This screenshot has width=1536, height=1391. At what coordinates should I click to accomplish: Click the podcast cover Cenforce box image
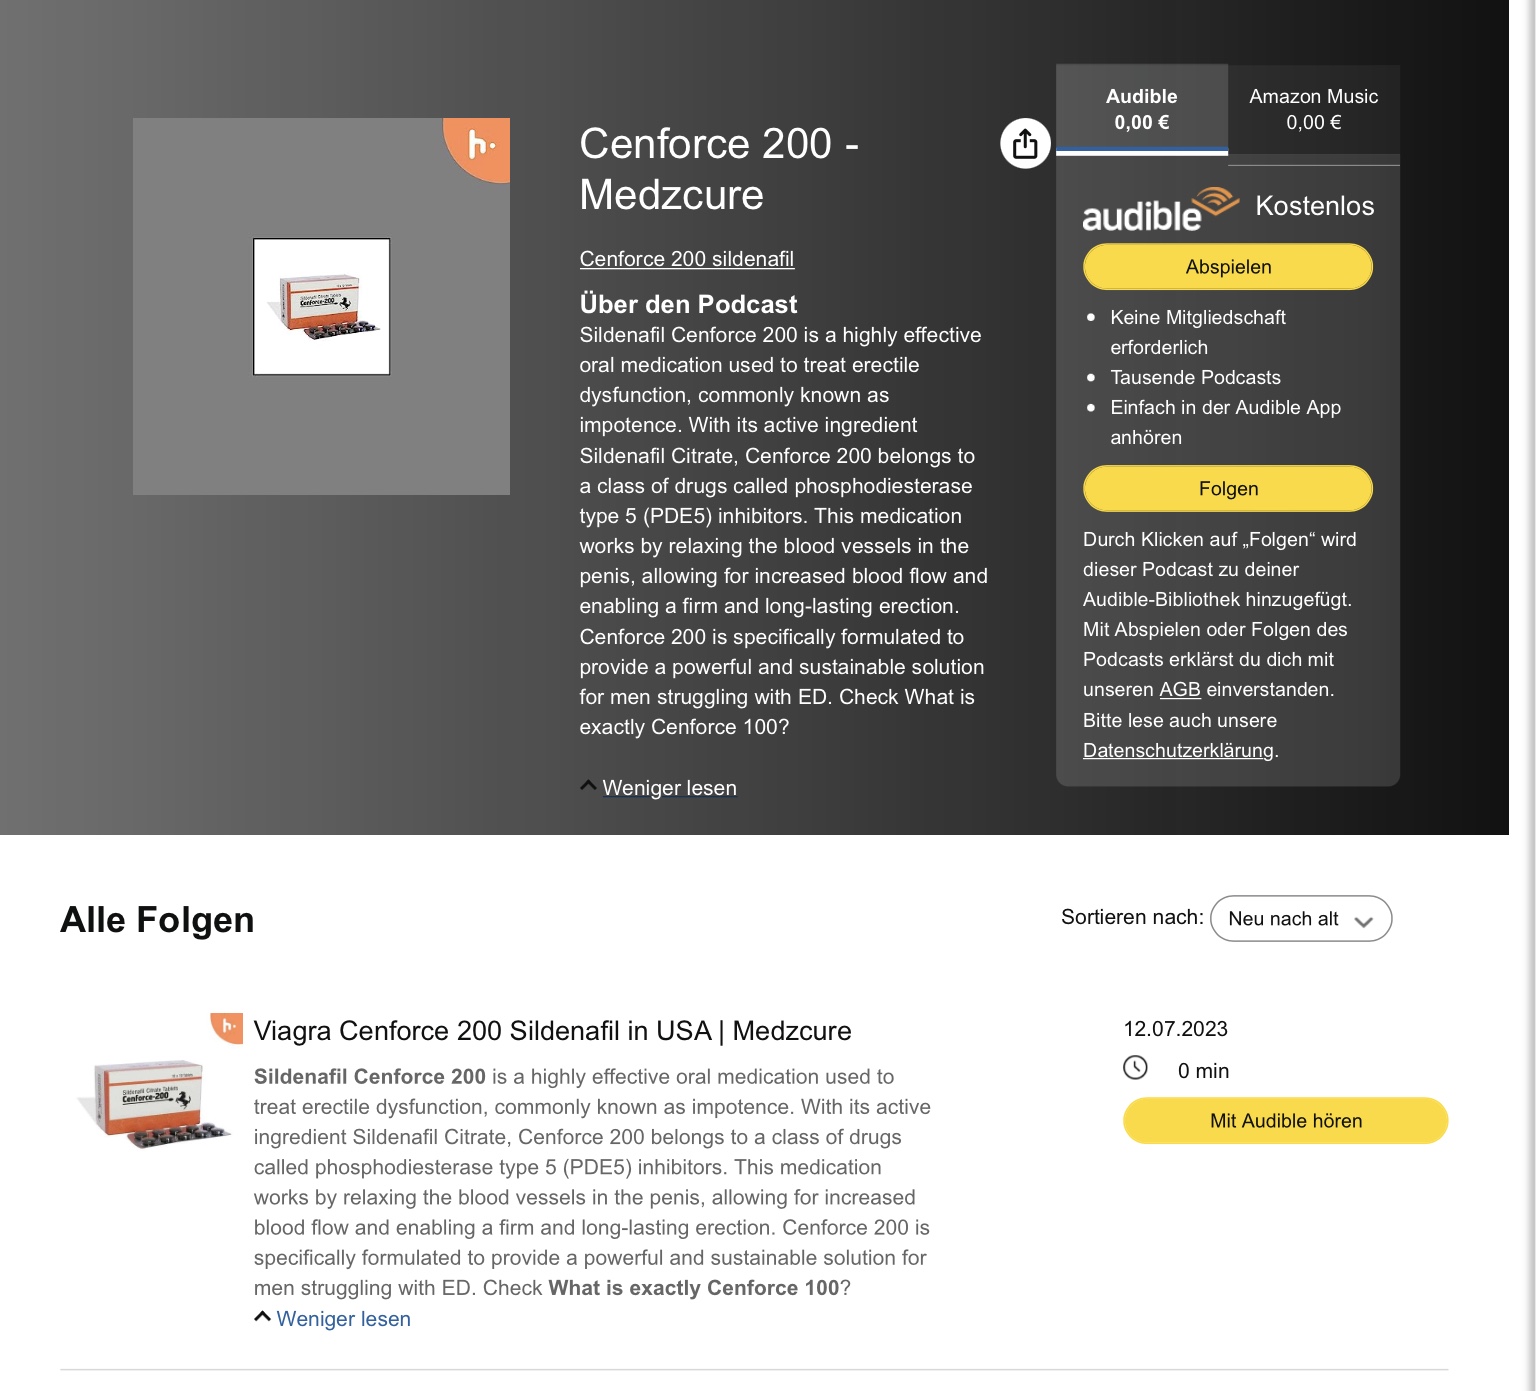coord(321,307)
